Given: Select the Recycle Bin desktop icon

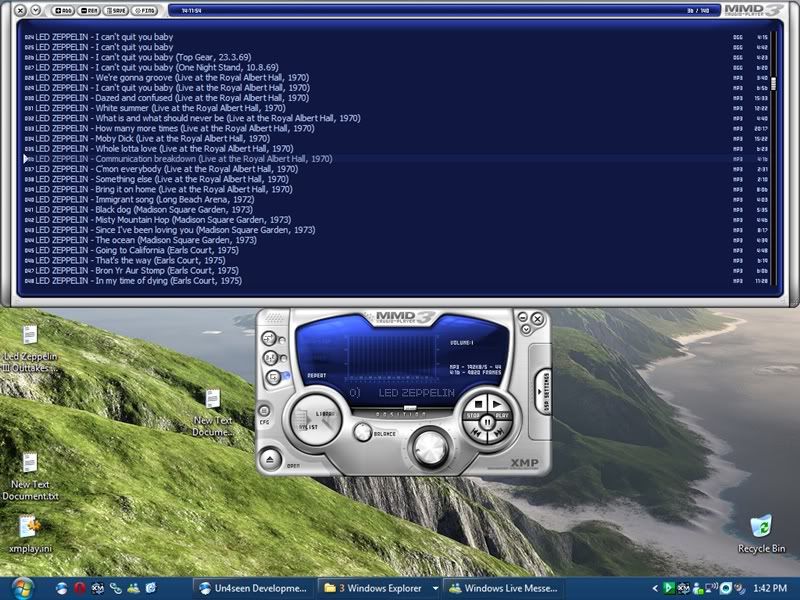Looking at the screenshot, I should (761, 534).
